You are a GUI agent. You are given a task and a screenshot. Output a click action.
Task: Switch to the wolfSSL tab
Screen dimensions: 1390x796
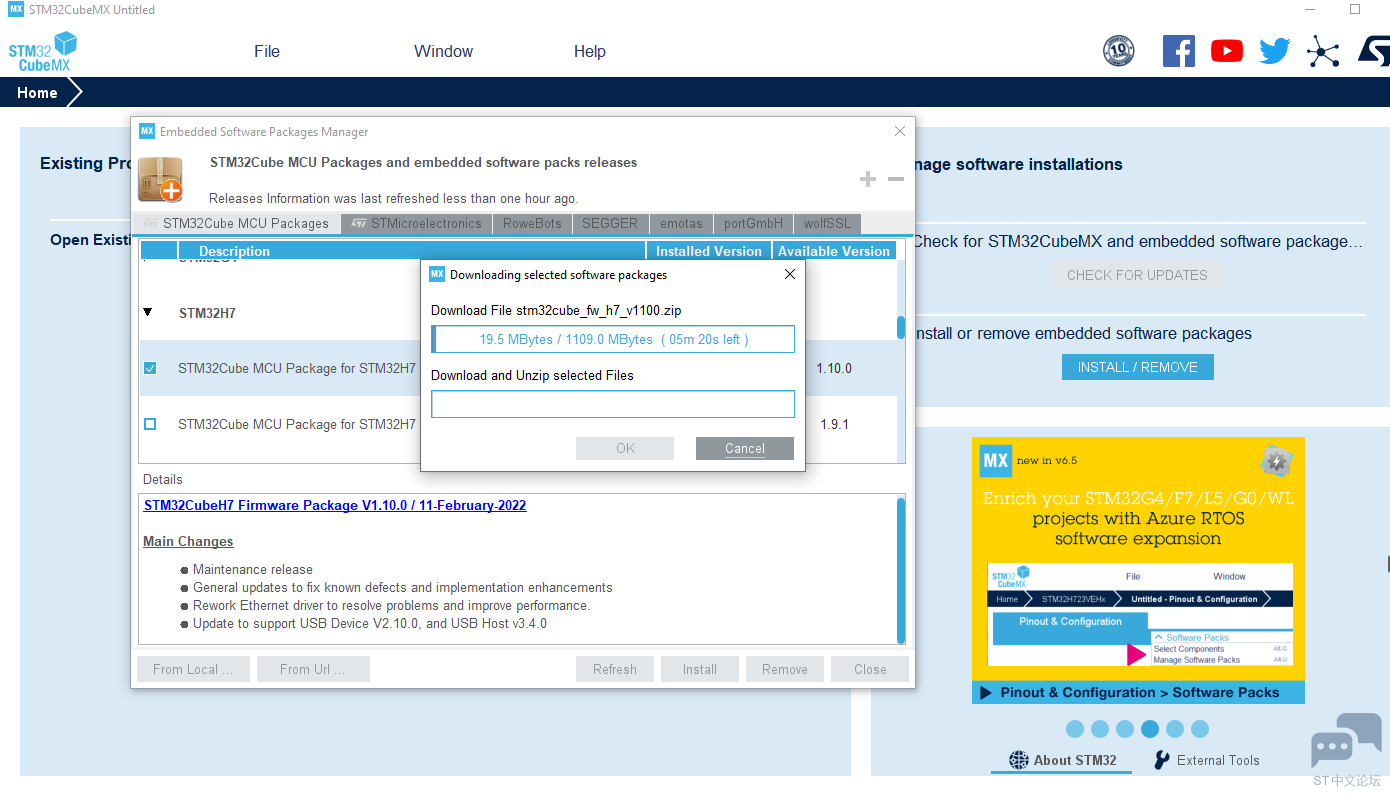(x=826, y=223)
